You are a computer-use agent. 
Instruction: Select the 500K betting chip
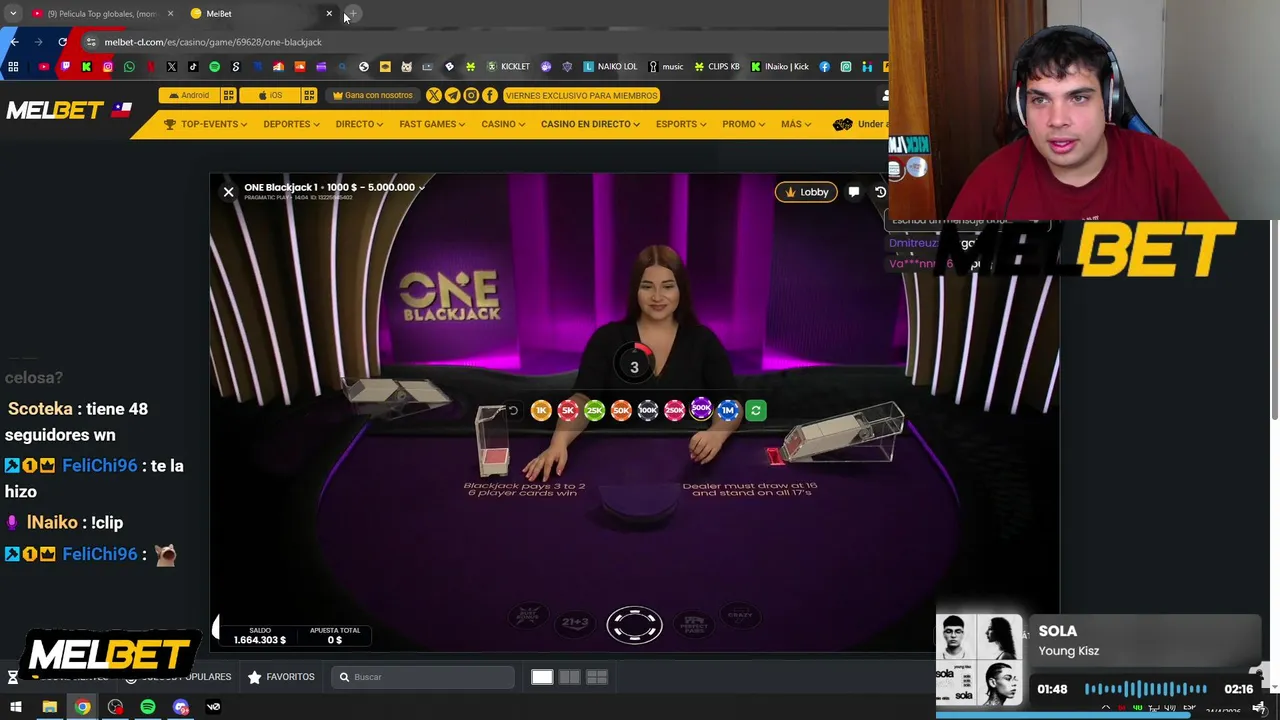click(701, 407)
